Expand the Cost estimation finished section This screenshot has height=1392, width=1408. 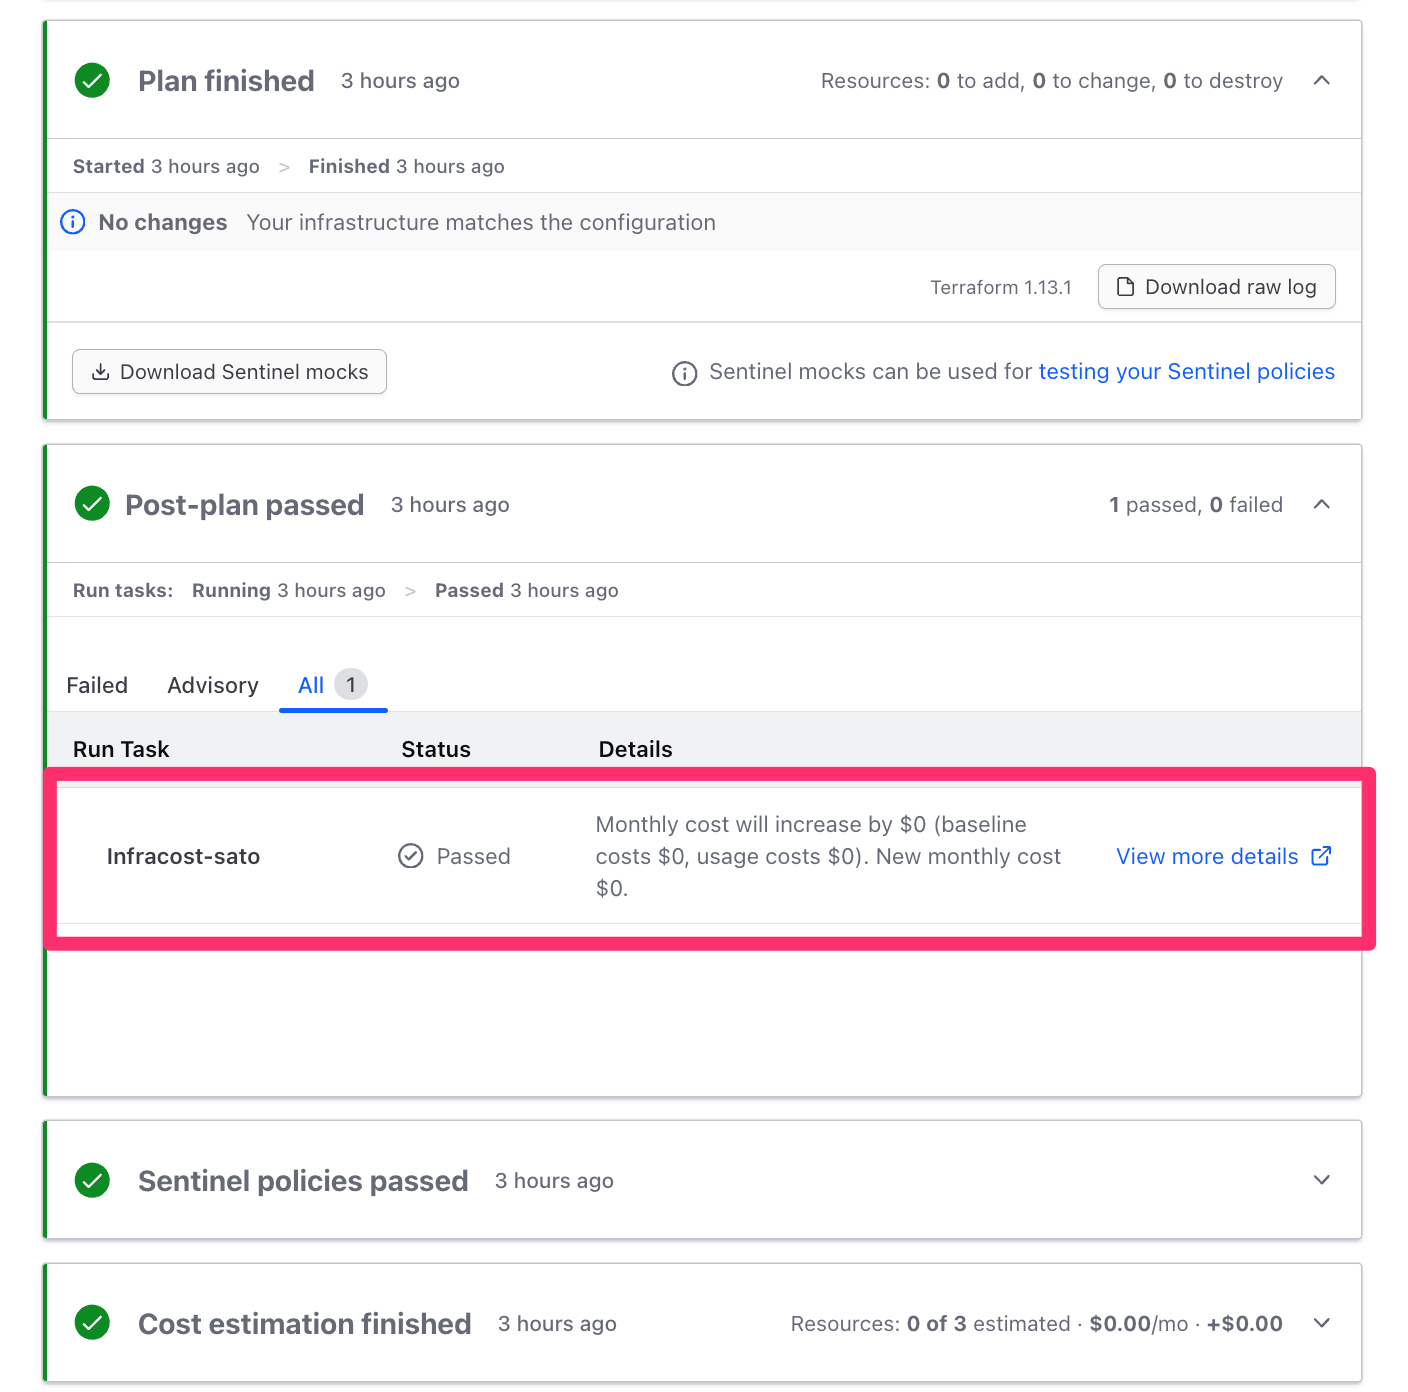point(1321,1323)
